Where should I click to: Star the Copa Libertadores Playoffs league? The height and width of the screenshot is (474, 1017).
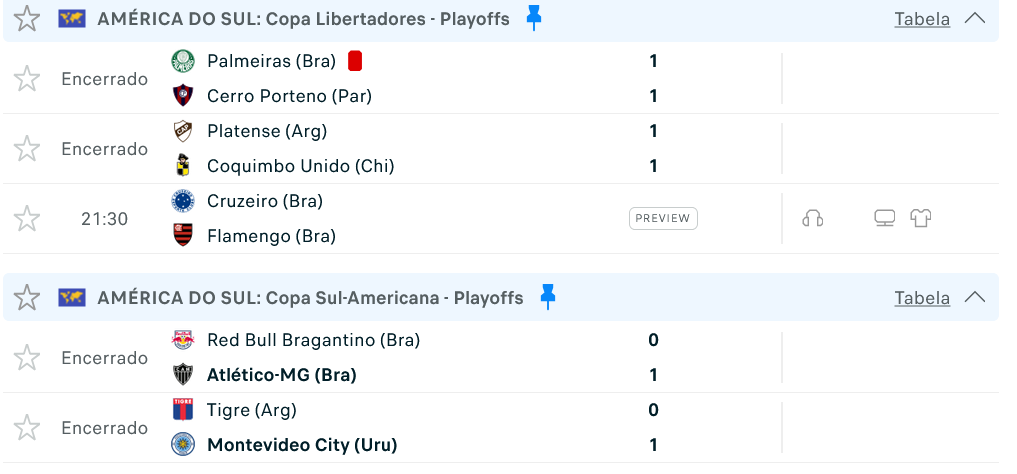pos(27,19)
